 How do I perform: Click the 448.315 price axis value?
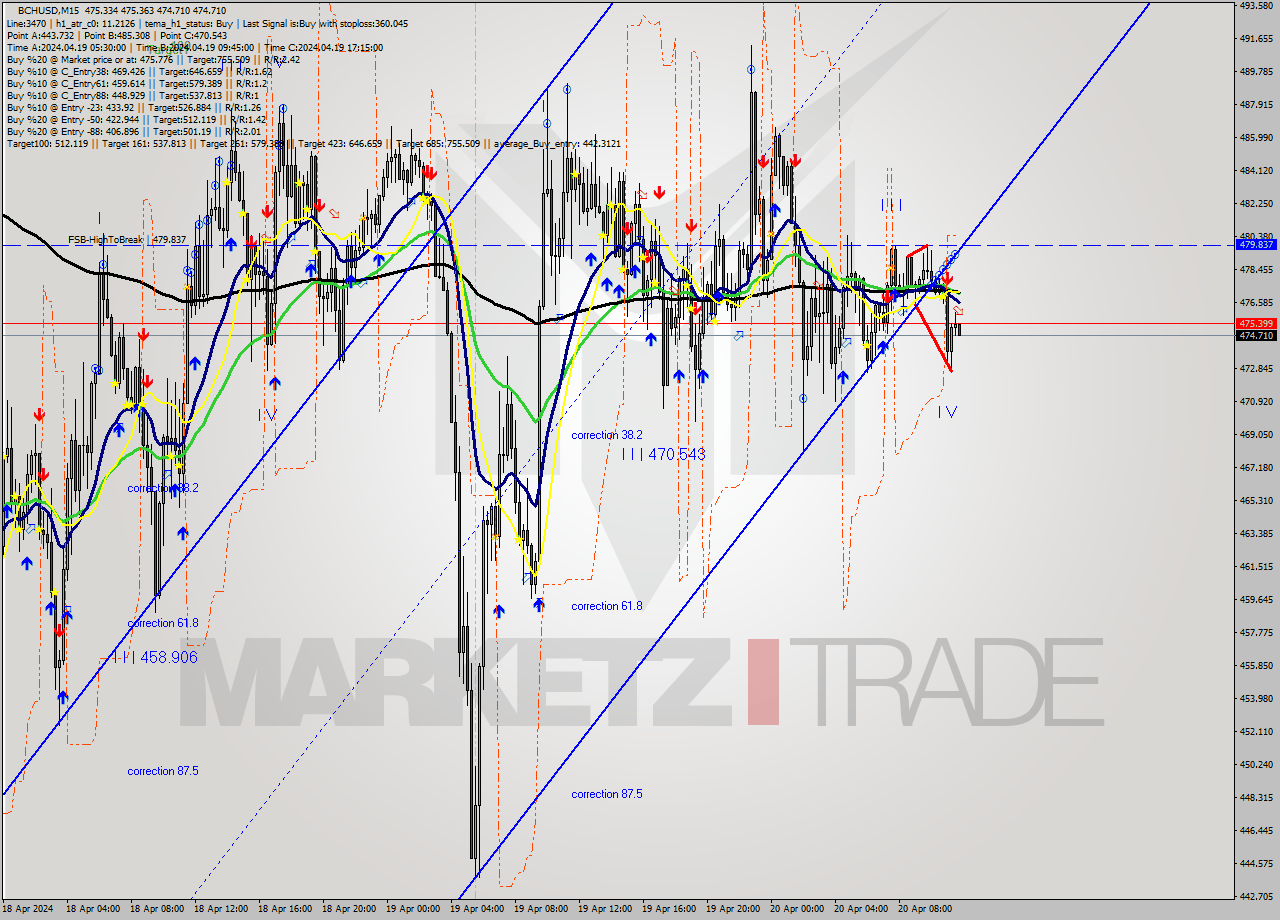(1256, 798)
